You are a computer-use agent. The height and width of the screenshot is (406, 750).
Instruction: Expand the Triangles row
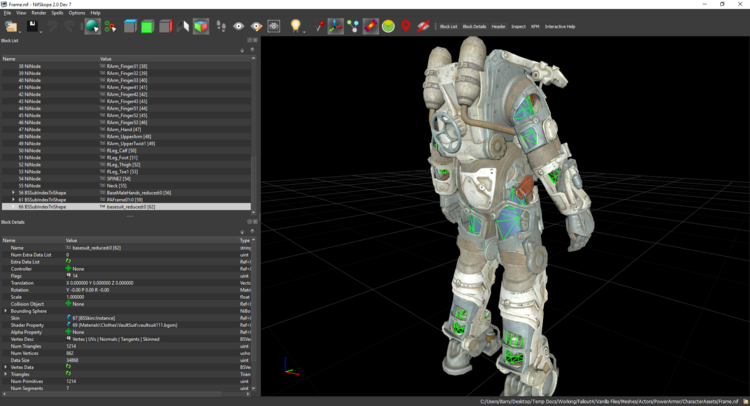tap(6, 374)
